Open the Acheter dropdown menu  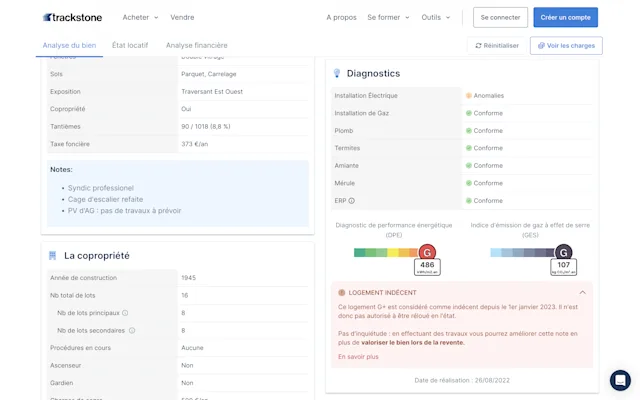pyautogui.click(x=140, y=18)
